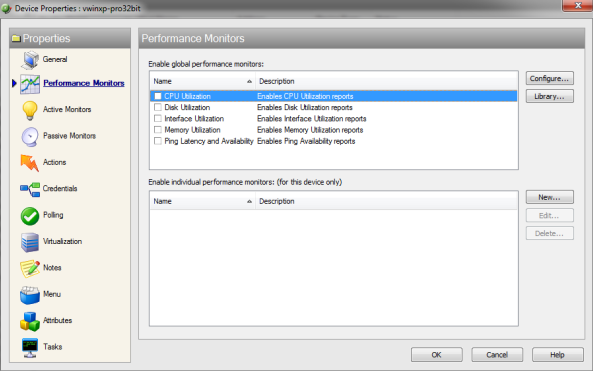Click the Menu icon in sidebar

[30, 295]
